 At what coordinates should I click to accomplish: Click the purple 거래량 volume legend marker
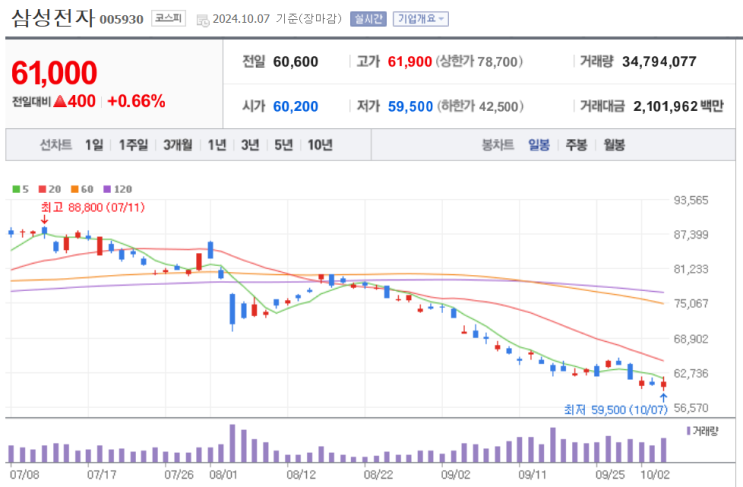click(689, 431)
